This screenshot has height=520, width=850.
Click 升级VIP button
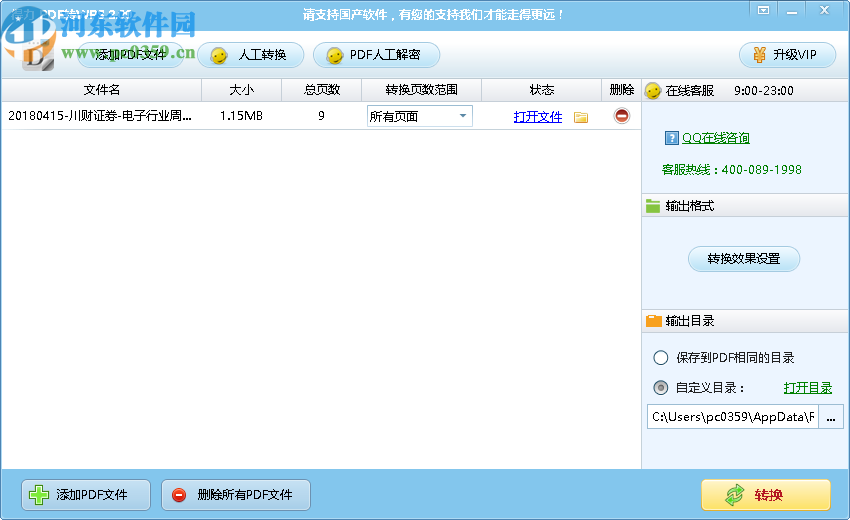pos(787,55)
